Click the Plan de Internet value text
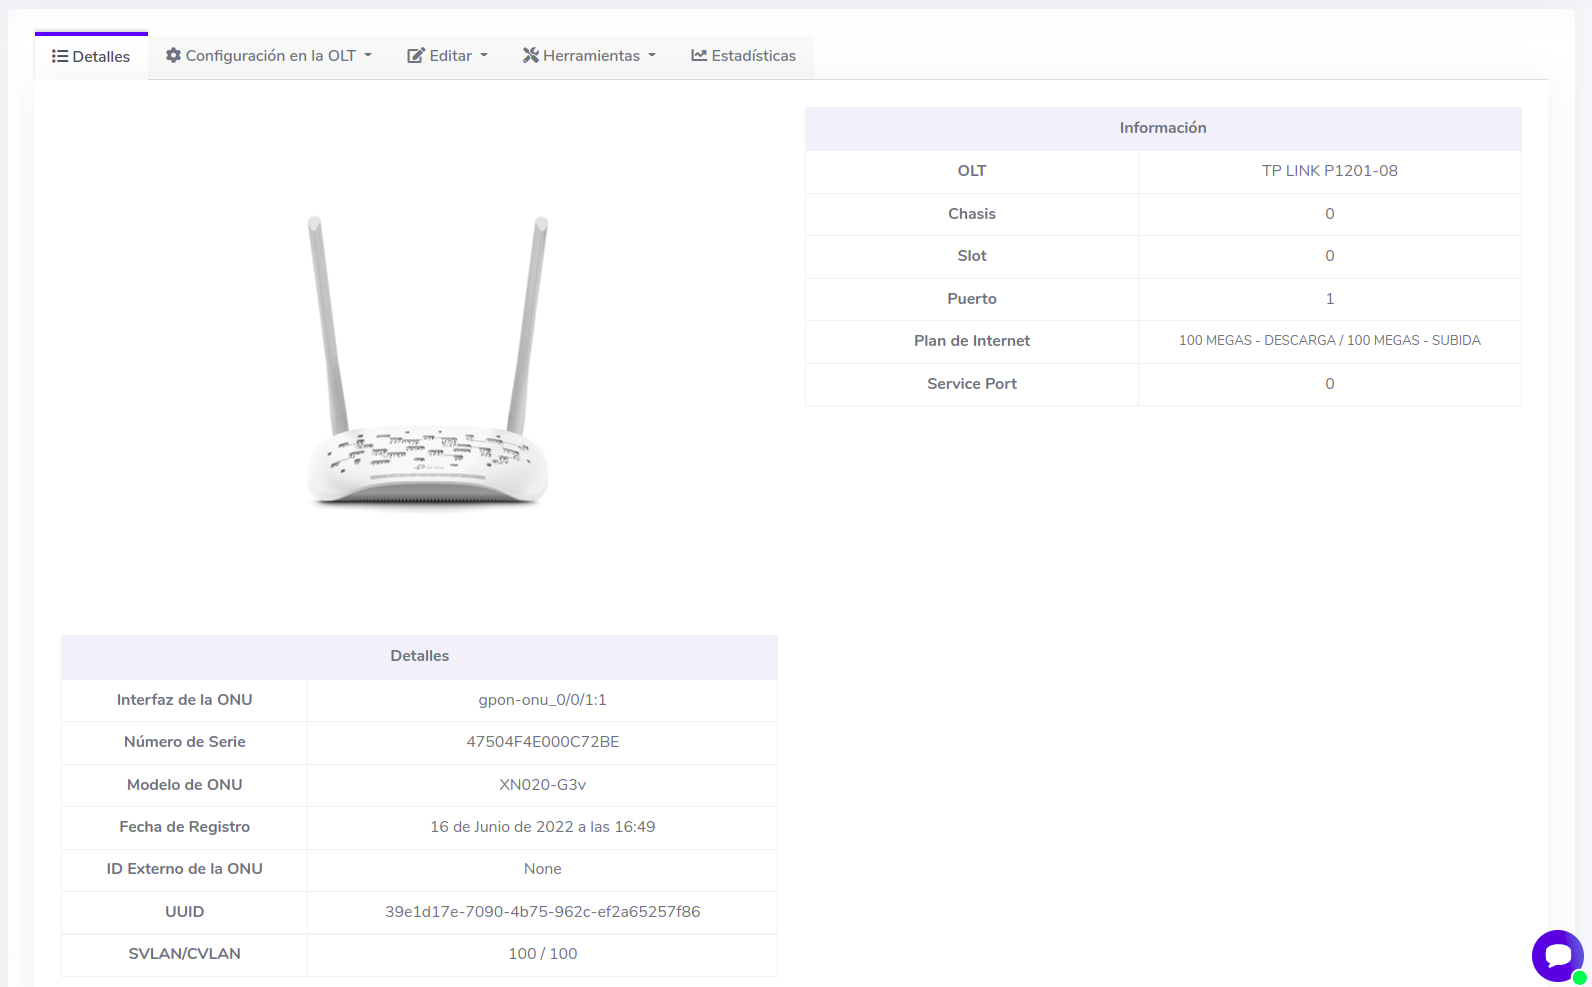This screenshot has width=1592, height=987. pyautogui.click(x=1329, y=341)
